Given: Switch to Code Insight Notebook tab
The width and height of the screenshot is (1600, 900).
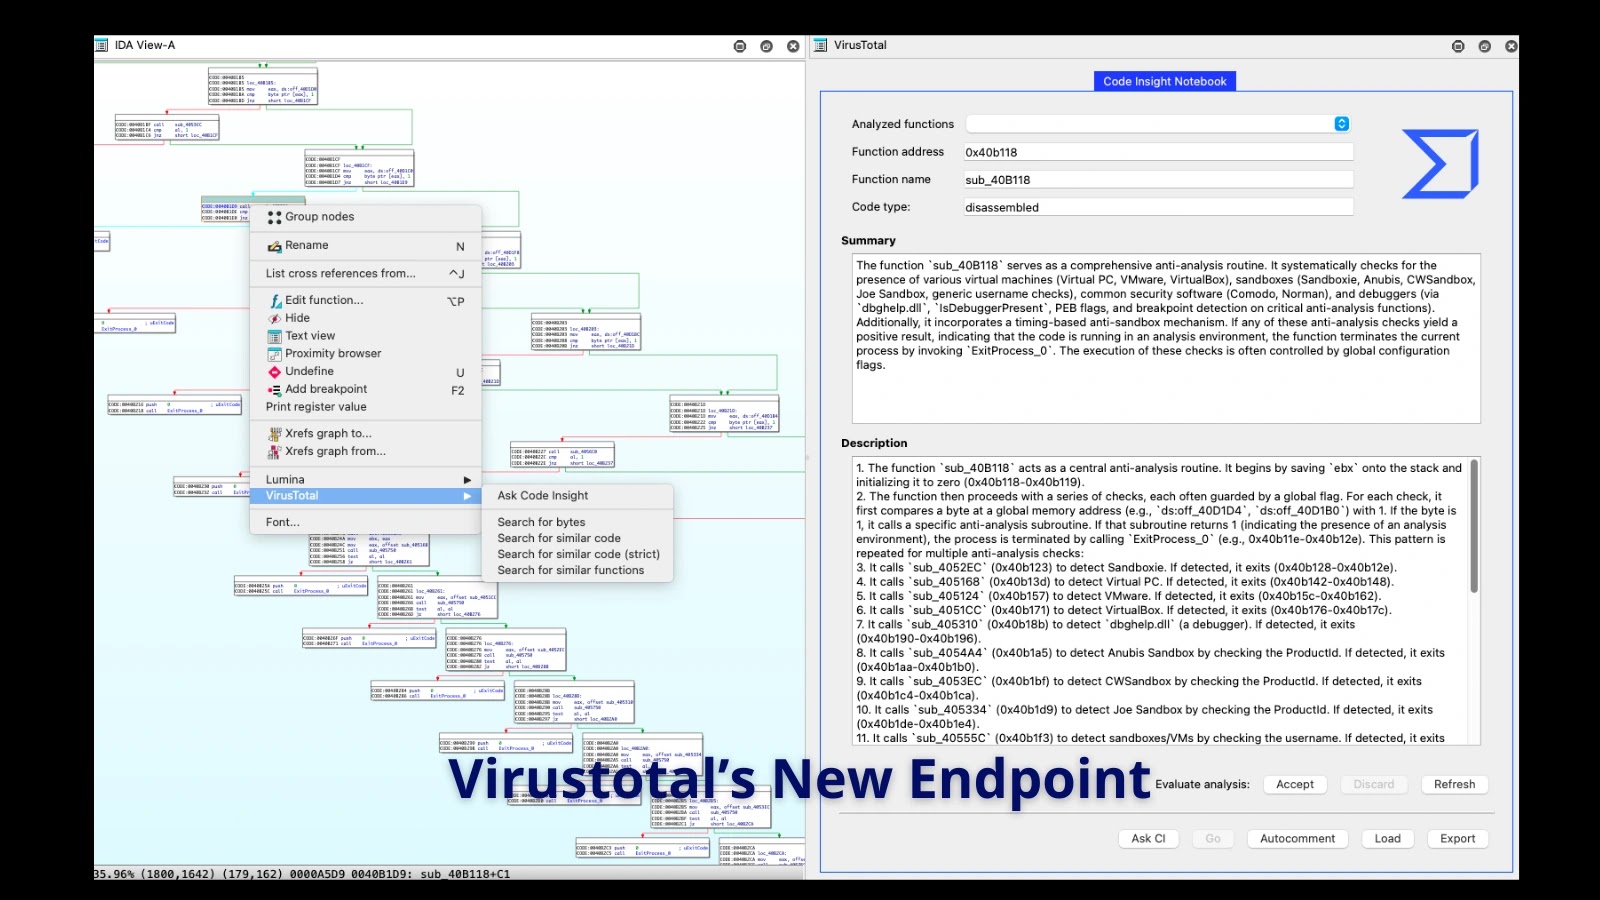Looking at the screenshot, I should point(1165,82).
